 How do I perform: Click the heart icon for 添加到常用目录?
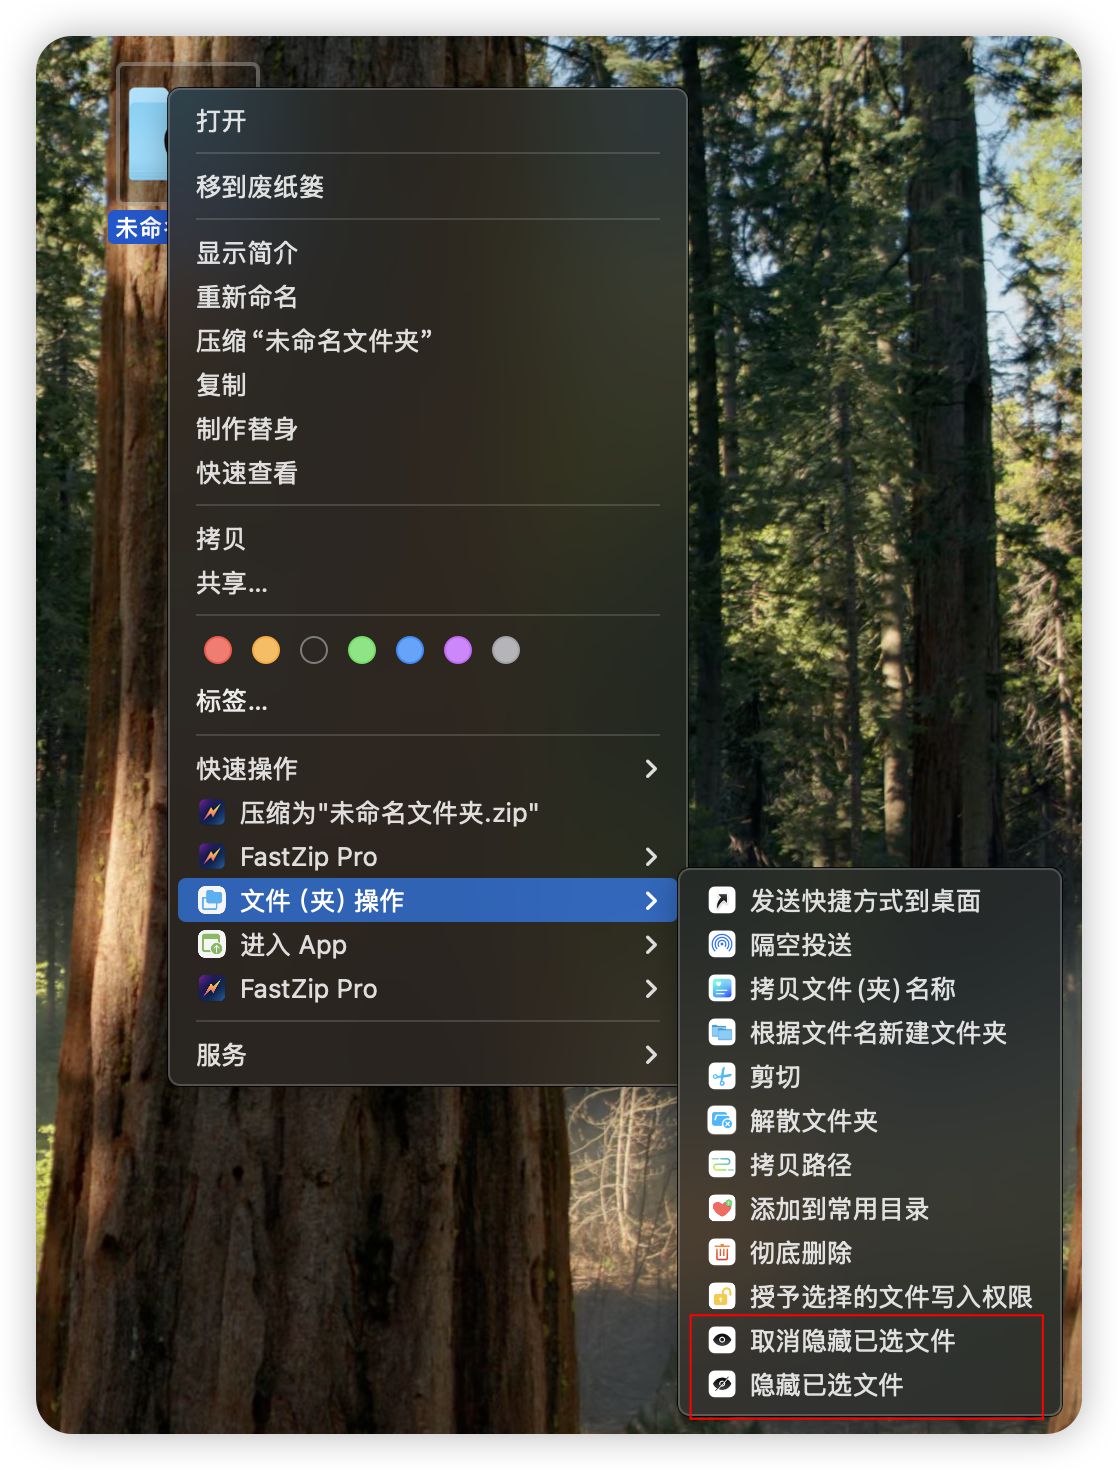[722, 1209]
